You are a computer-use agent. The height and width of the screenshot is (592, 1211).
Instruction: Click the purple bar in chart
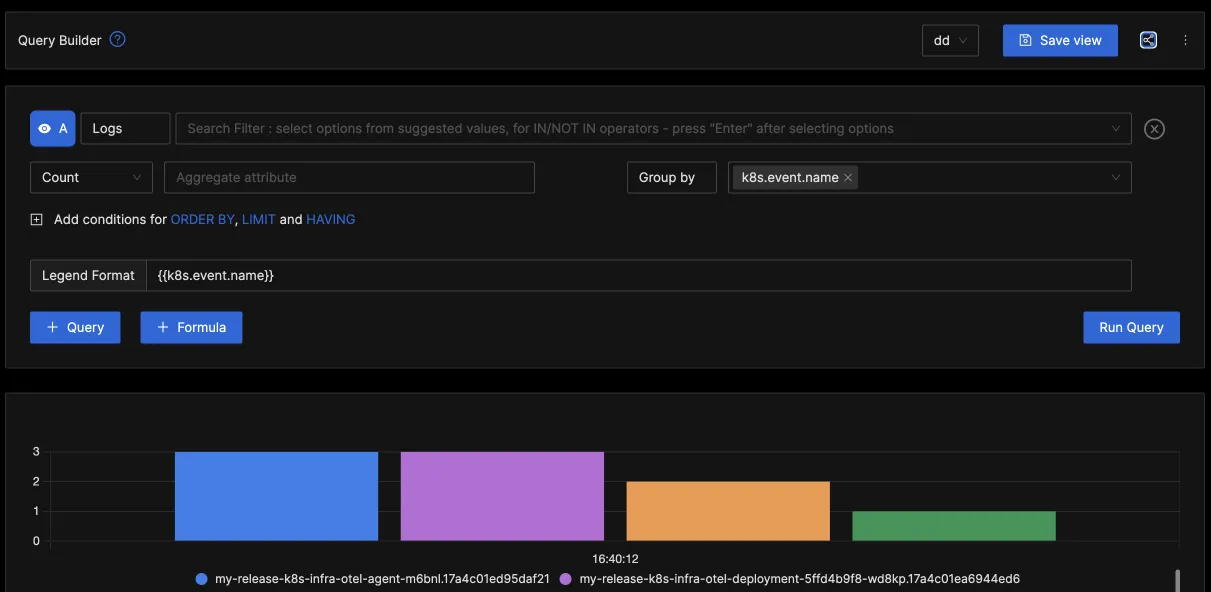click(x=502, y=496)
